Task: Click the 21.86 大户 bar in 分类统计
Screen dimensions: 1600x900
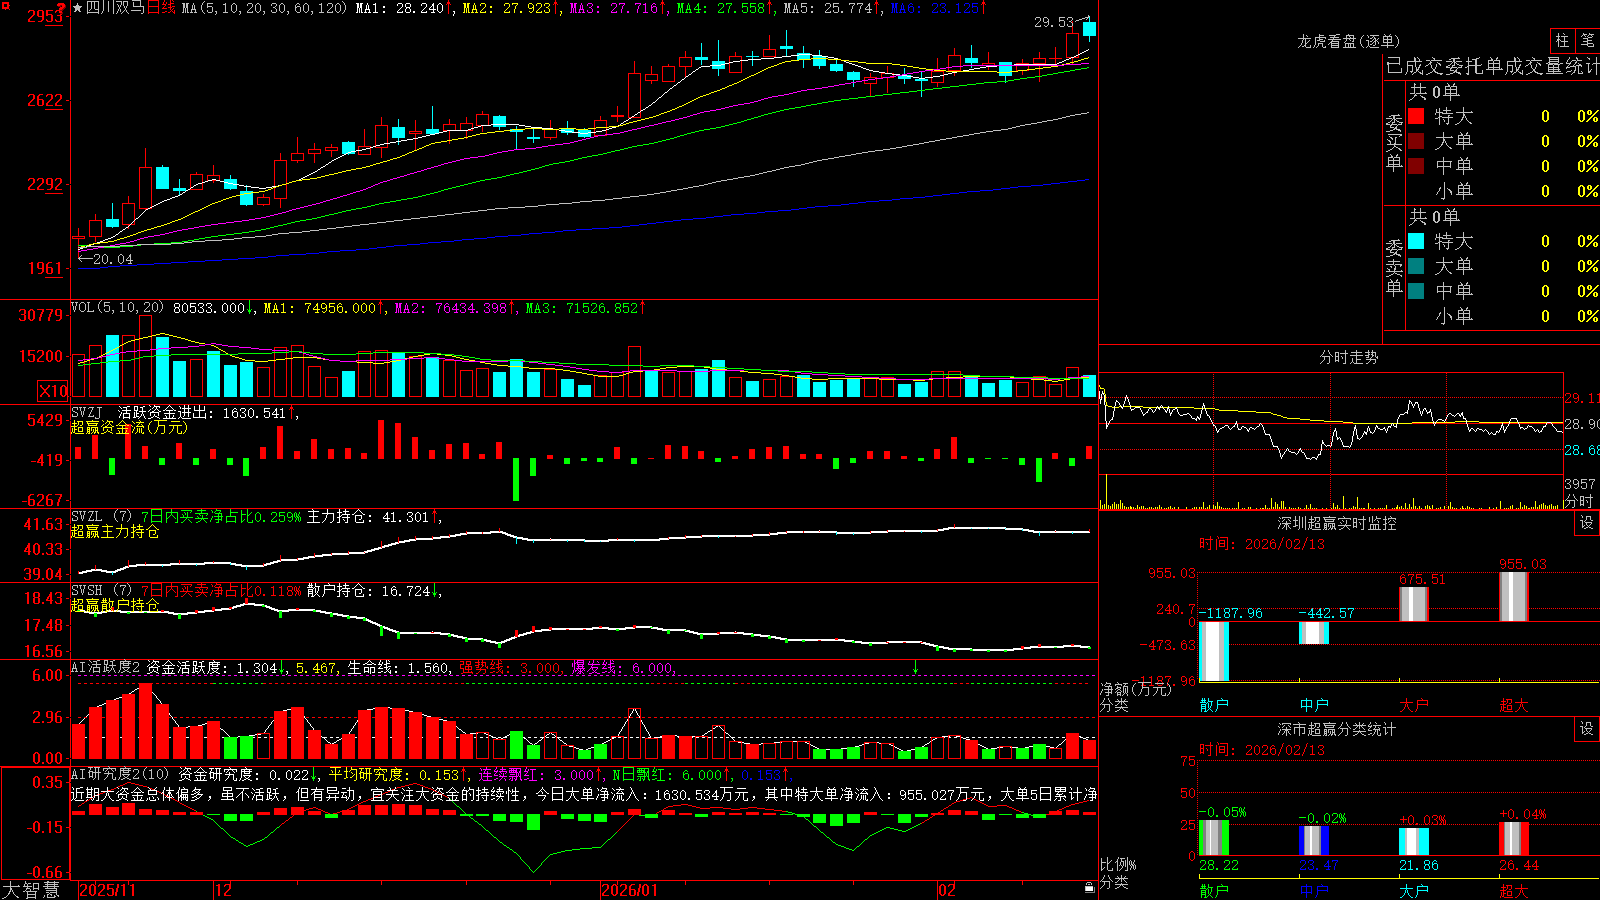Action: (1414, 842)
